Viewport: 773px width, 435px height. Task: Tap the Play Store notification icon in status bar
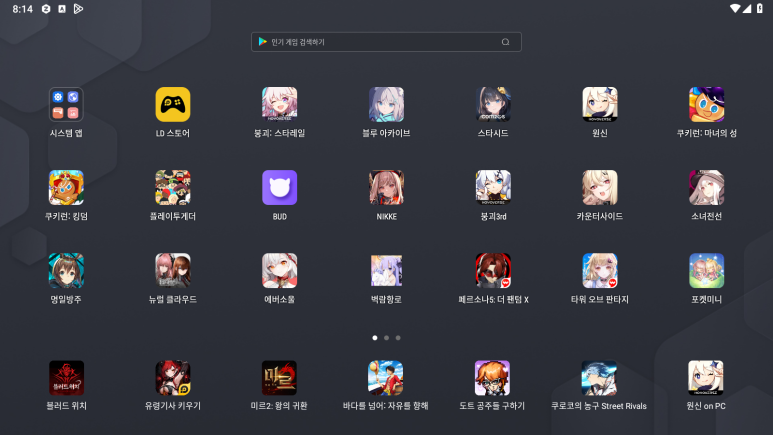[x=78, y=9]
